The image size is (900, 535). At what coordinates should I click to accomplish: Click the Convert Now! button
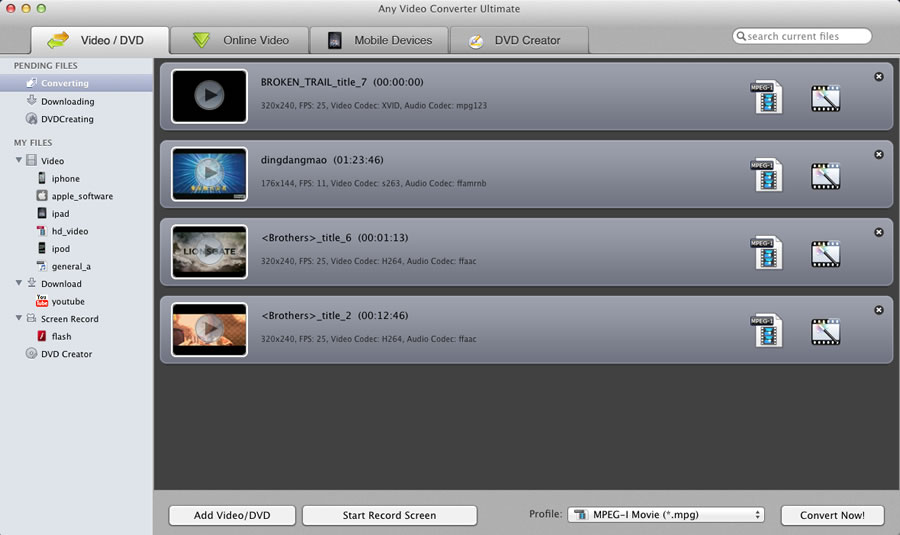[x=832, y=515]
